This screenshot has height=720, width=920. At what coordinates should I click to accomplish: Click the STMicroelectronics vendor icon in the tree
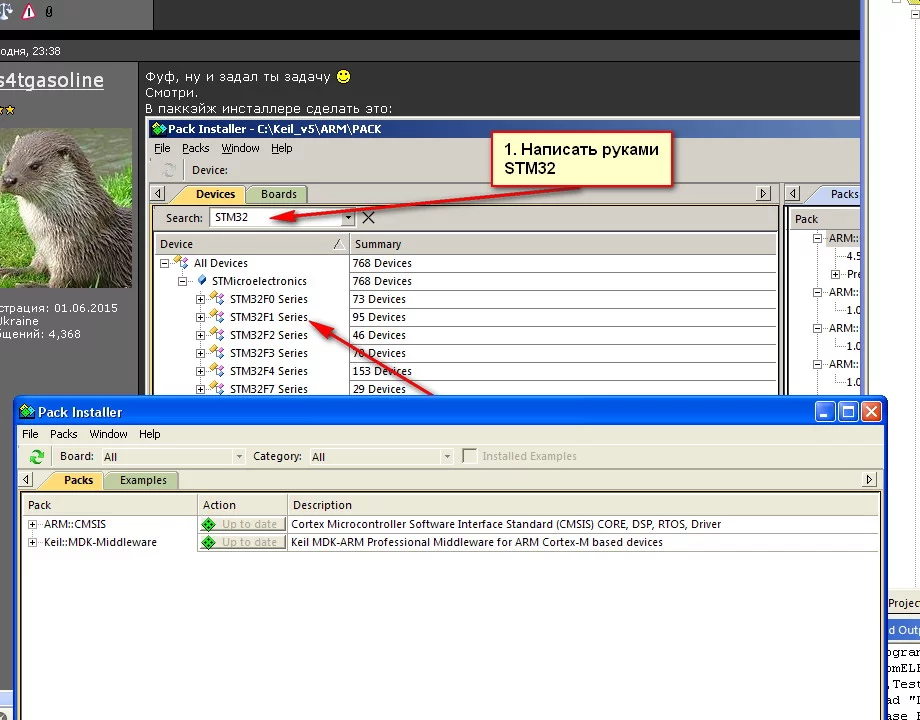(201, 281)
